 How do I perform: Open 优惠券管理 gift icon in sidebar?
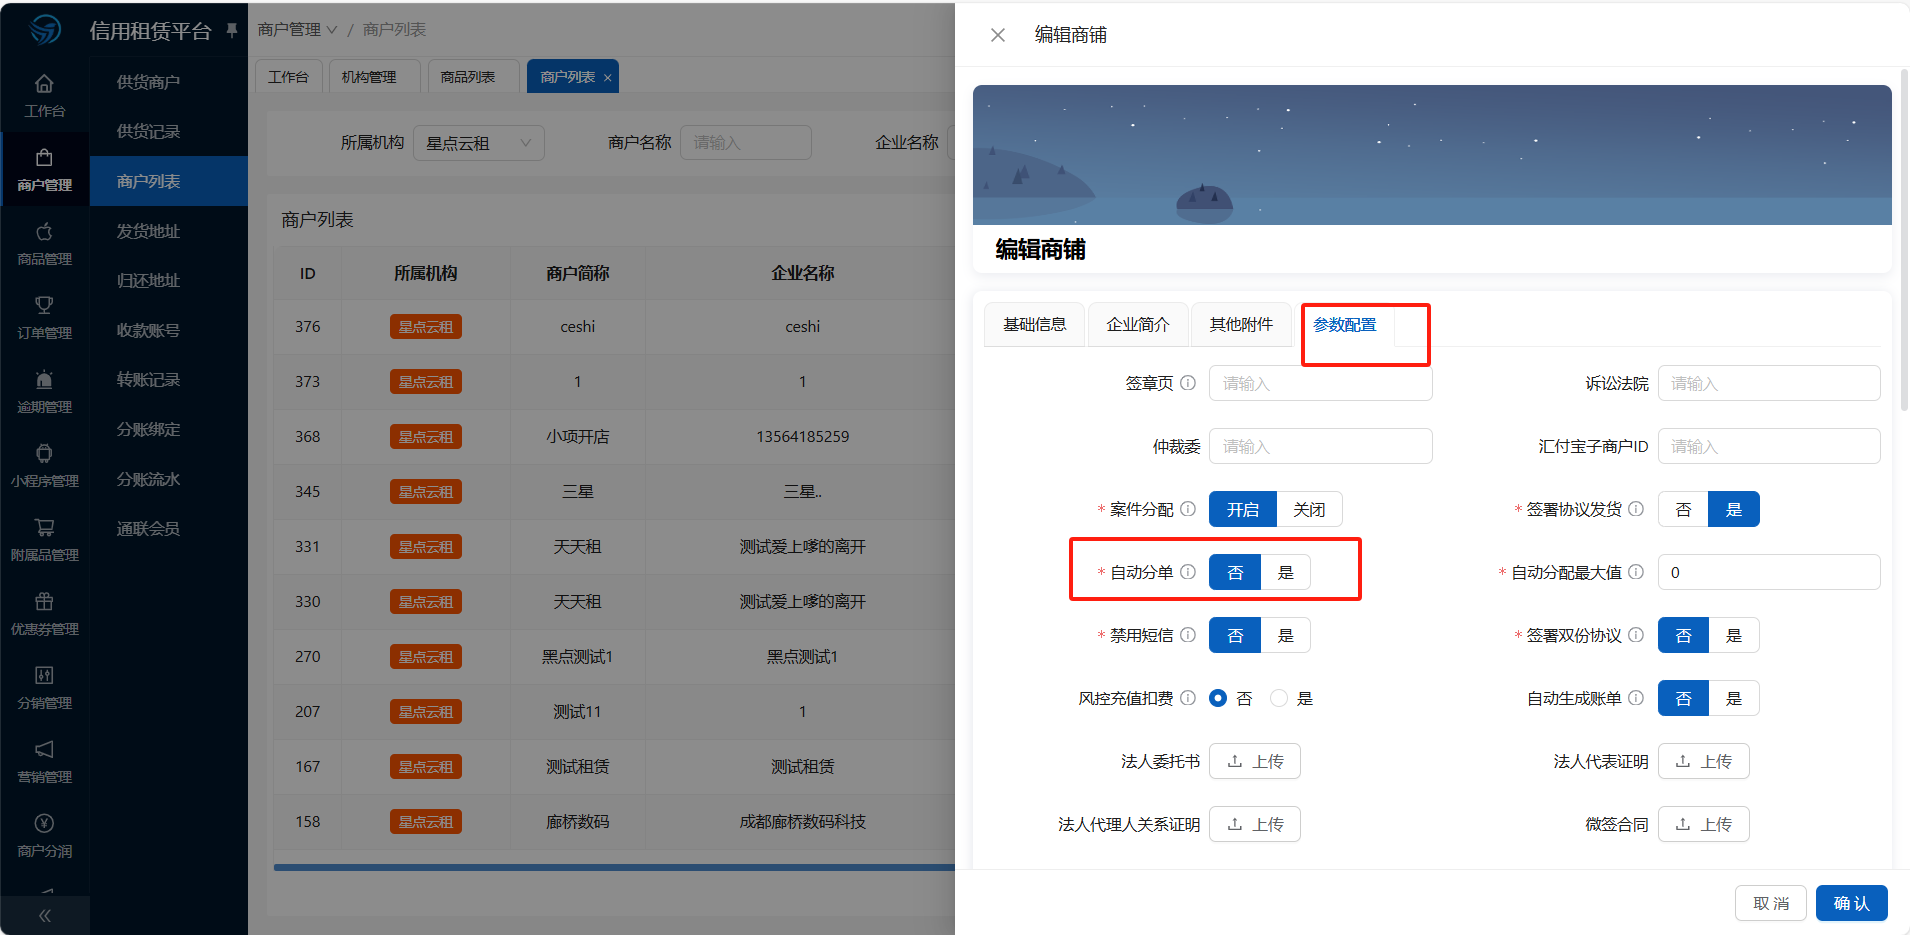click(44, 602)
